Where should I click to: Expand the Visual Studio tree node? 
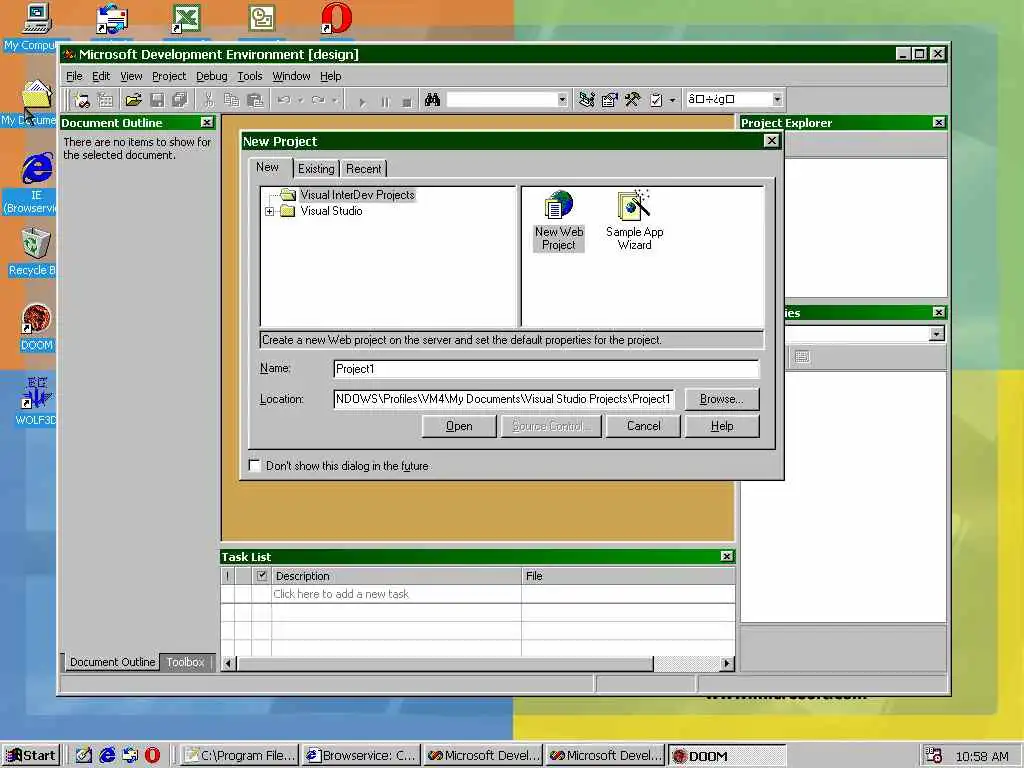269,212
